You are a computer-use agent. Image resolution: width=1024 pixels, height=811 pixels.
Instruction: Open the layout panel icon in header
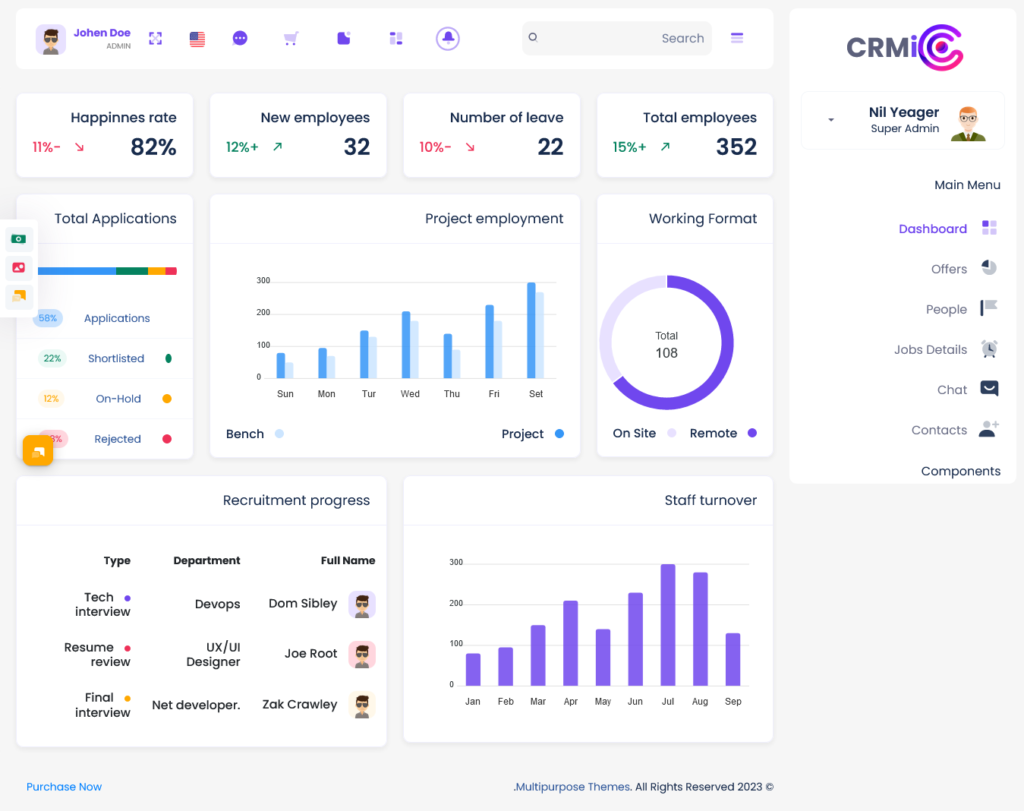(x=396, y=39)
